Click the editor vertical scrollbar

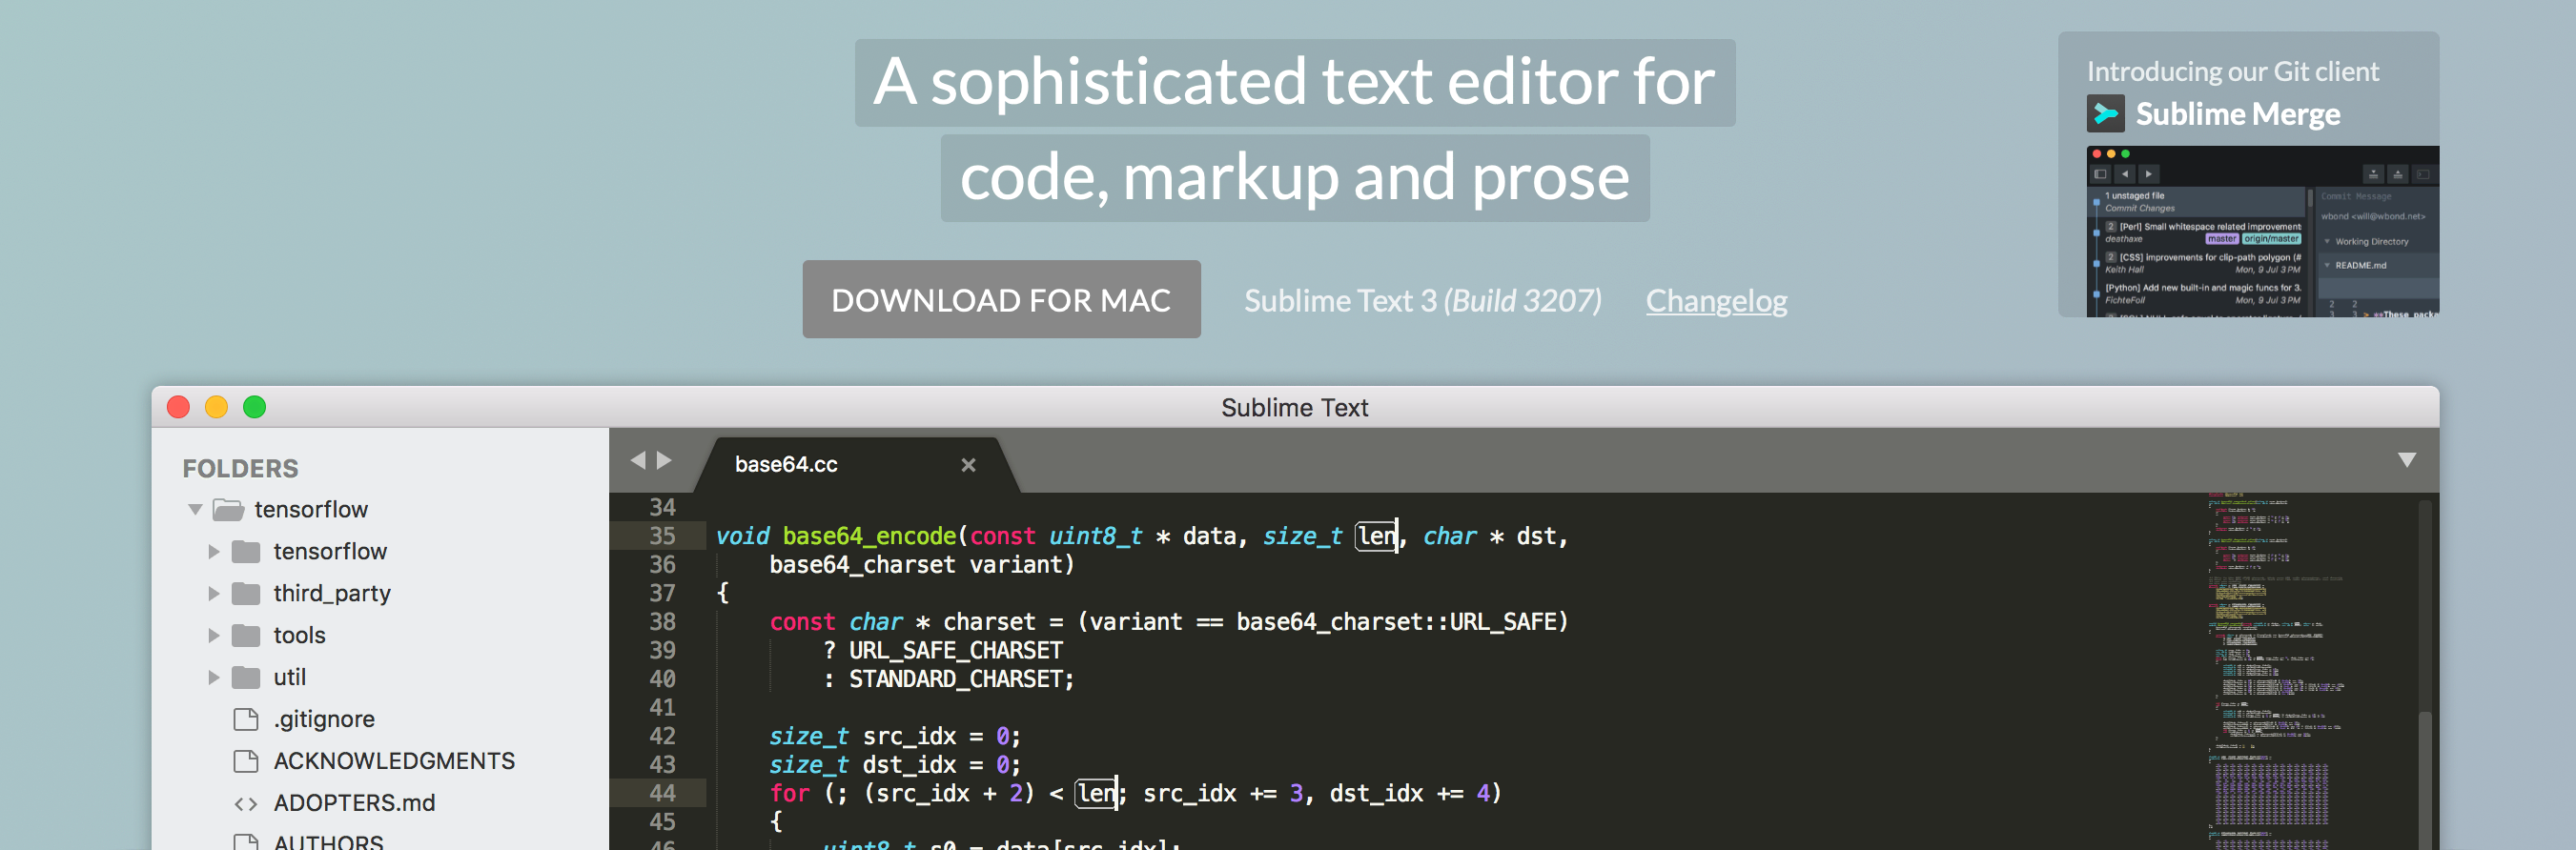2425,780
